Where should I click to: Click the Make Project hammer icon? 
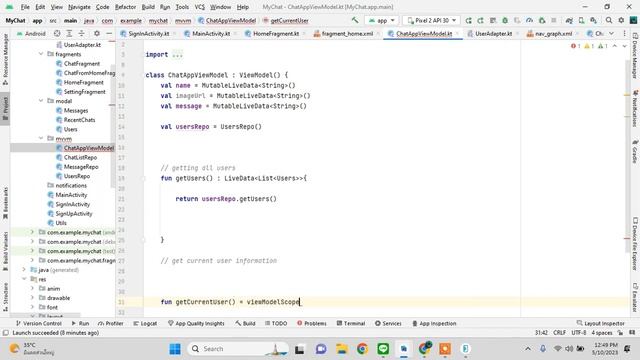click(x=355, y=20)
